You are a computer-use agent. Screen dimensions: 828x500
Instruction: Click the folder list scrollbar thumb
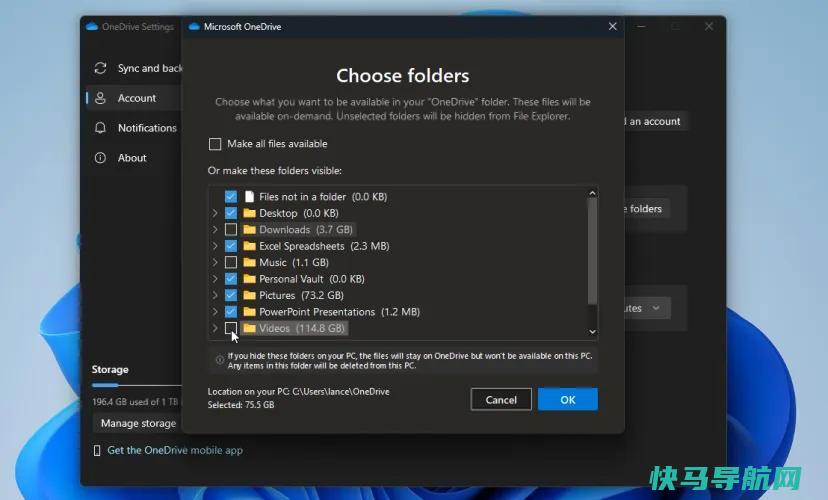point(592,251)
